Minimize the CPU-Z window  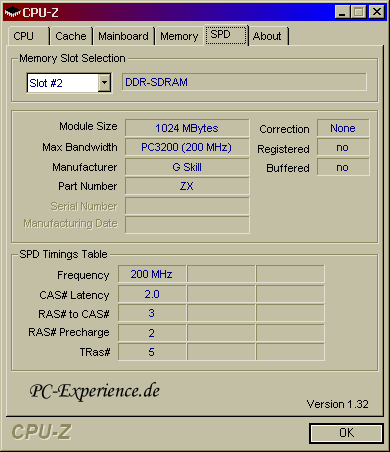point(342,12)
